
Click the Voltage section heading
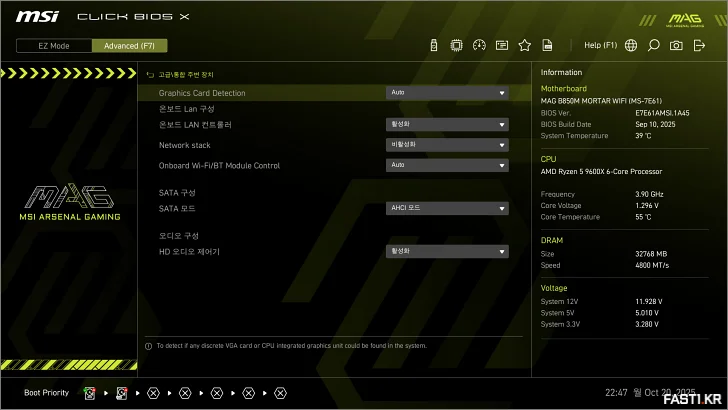point(554,288)
